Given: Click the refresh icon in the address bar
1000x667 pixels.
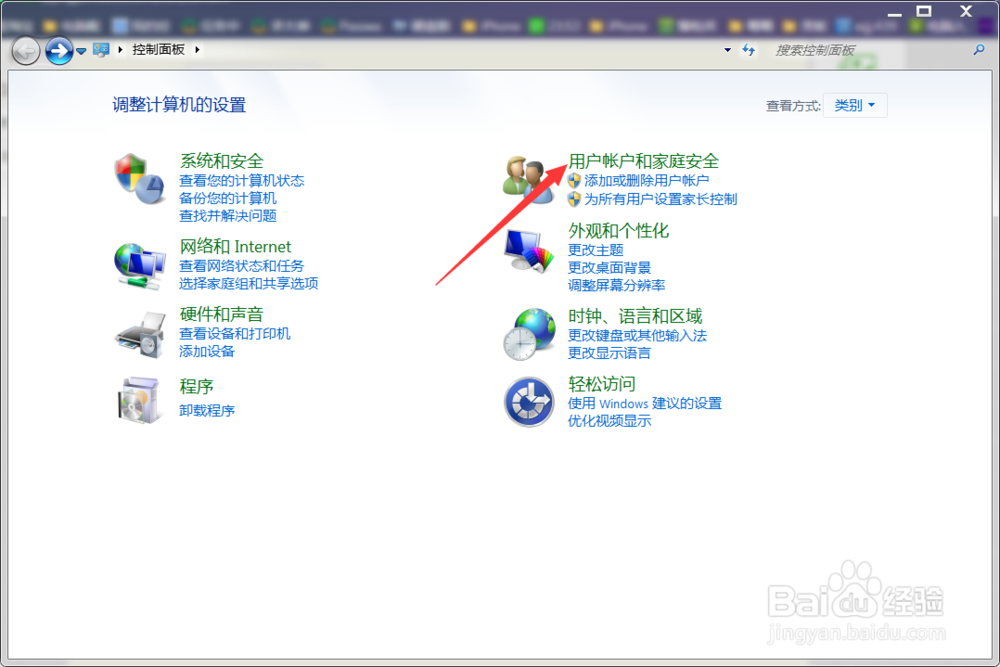Looking at the screenshot, I should click(748, 50).
